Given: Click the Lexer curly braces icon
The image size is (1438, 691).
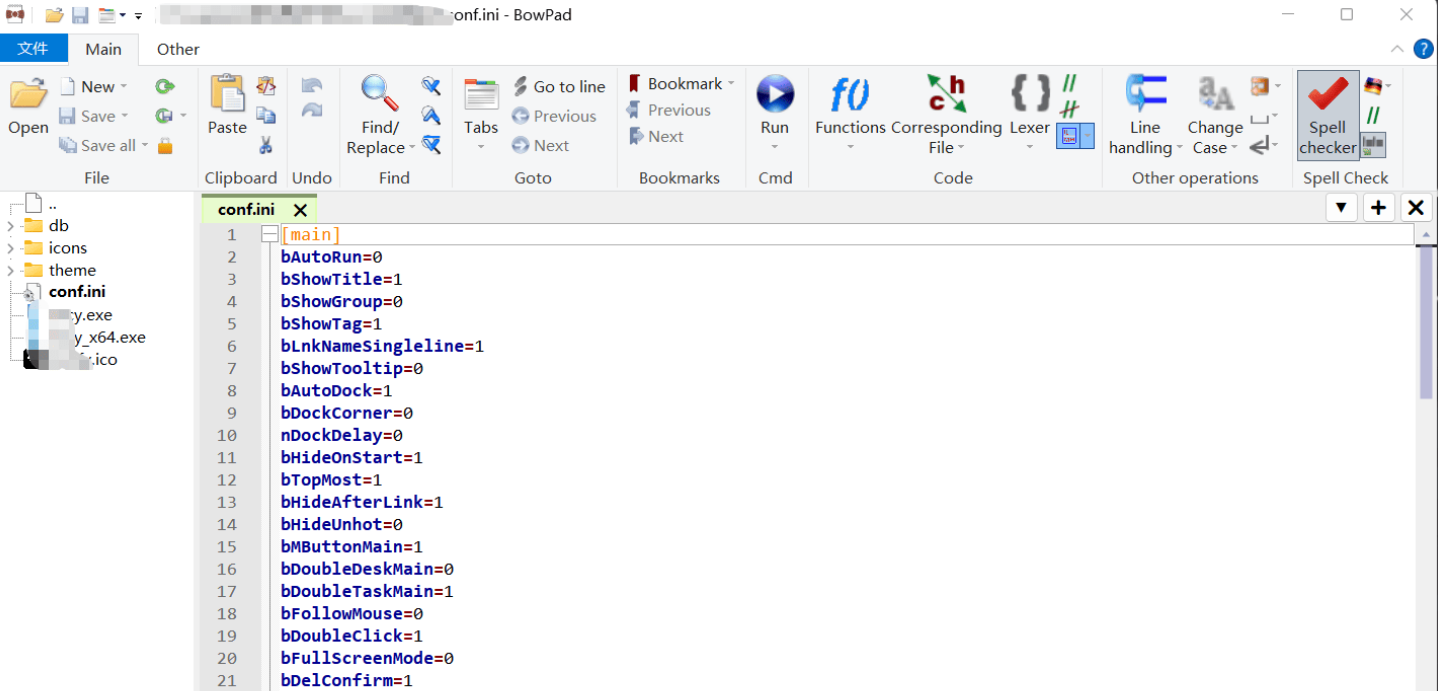Looking at the screenshot, I should tap(1030, 94).
